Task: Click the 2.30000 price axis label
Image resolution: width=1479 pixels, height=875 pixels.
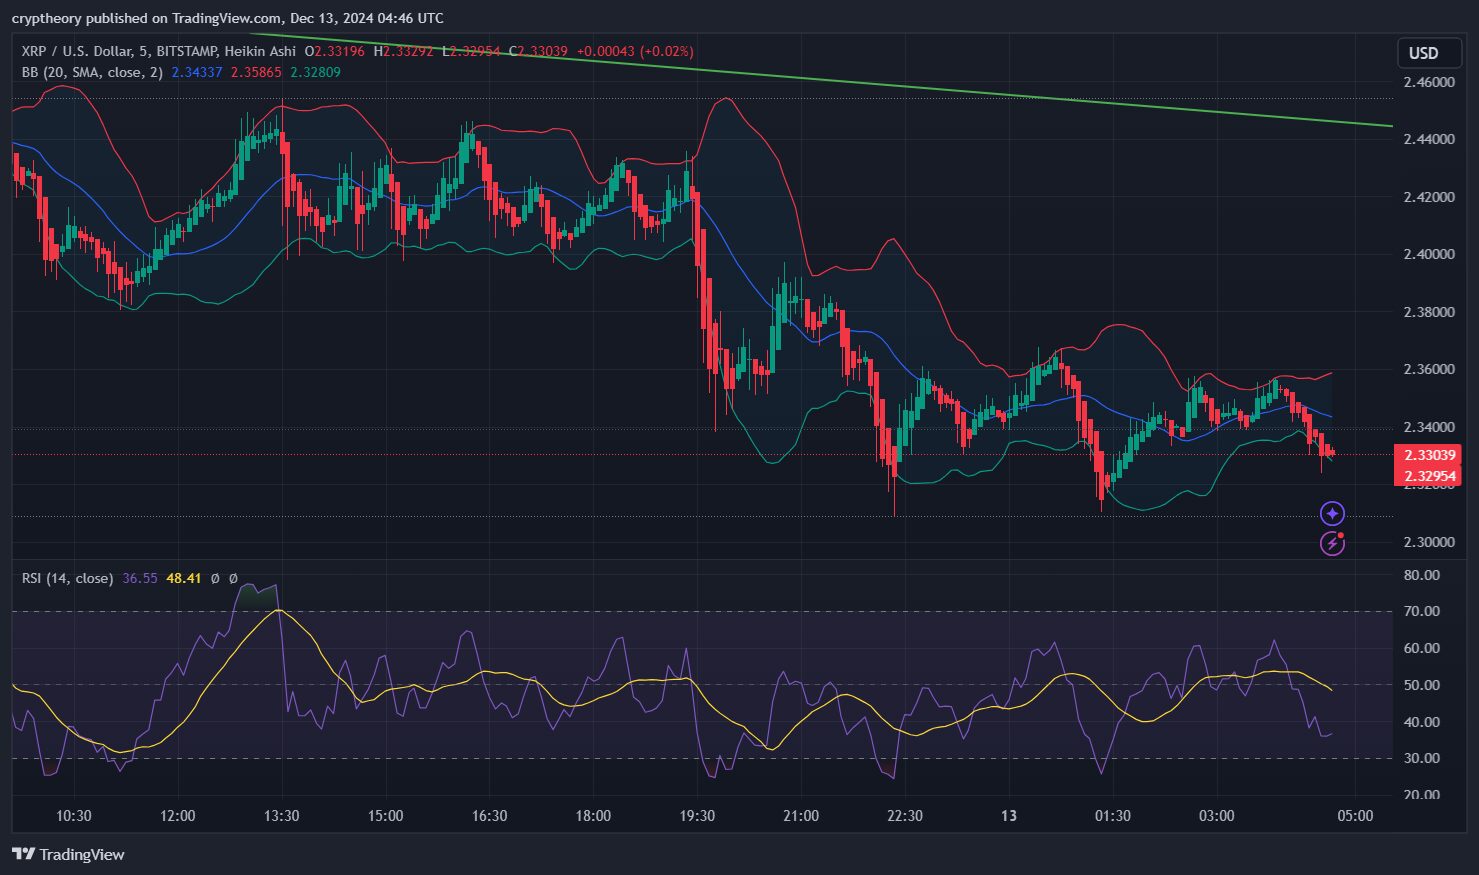Action: (1429, 542)
